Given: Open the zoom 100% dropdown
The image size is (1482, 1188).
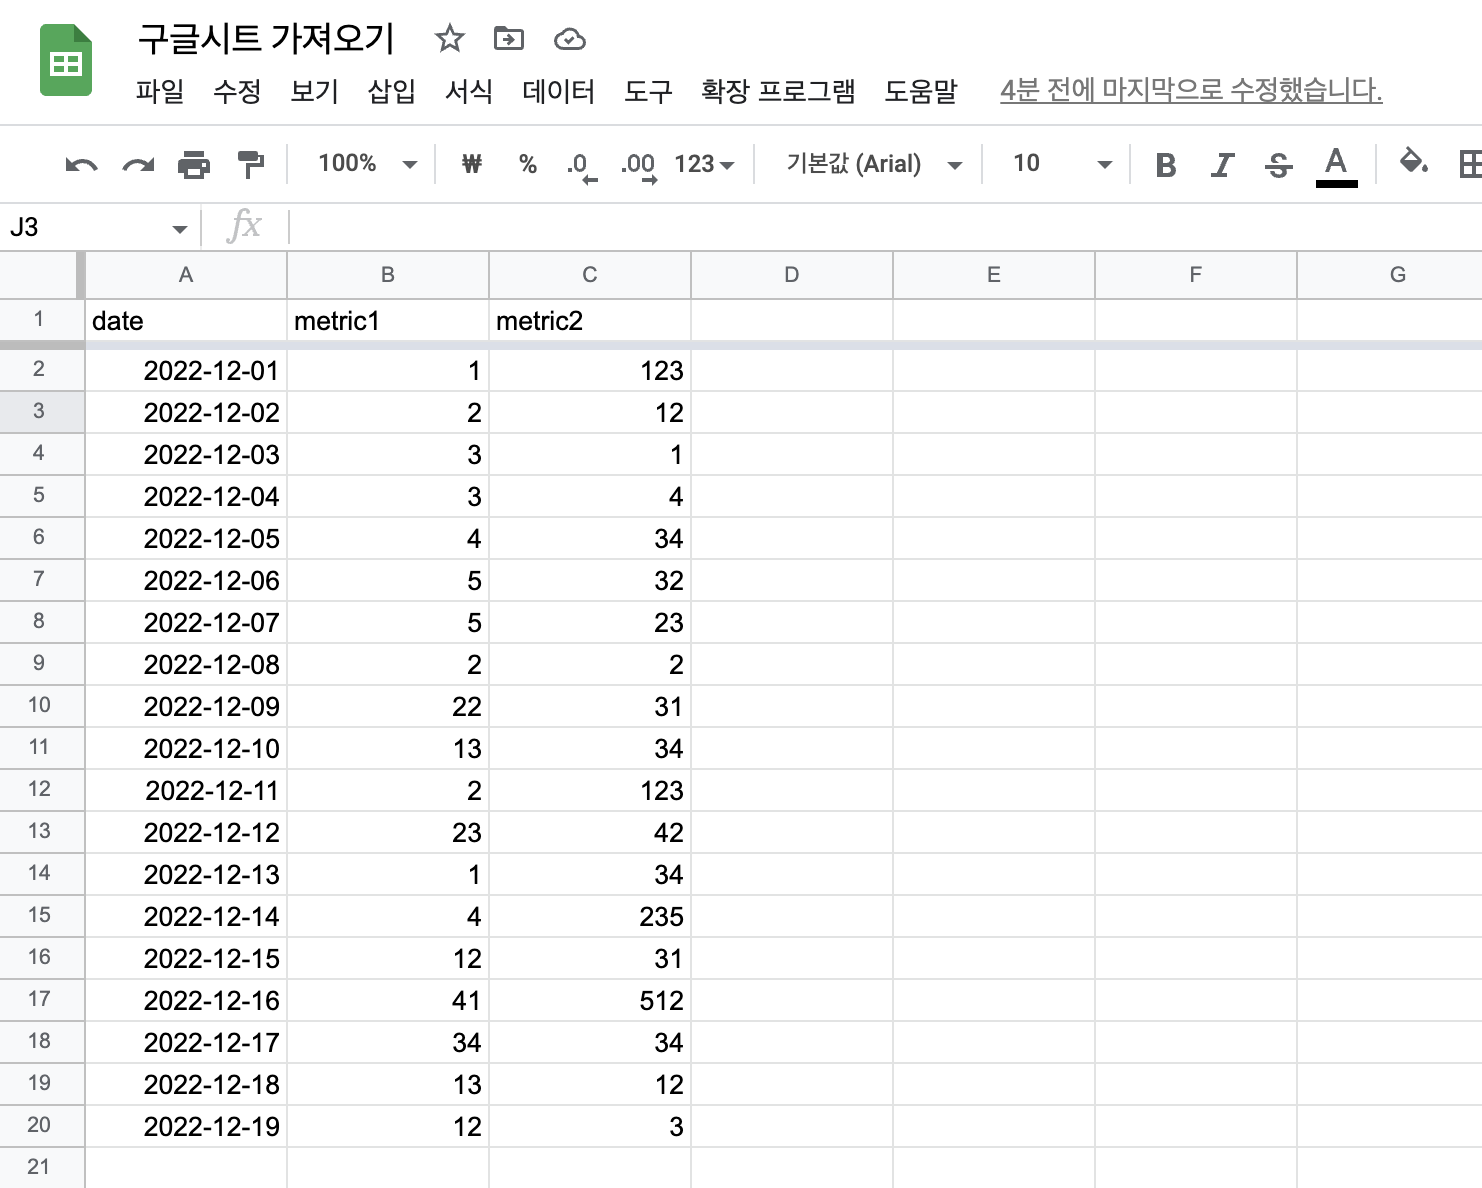Looking at the screenshot, I should [x=367, y=164].
